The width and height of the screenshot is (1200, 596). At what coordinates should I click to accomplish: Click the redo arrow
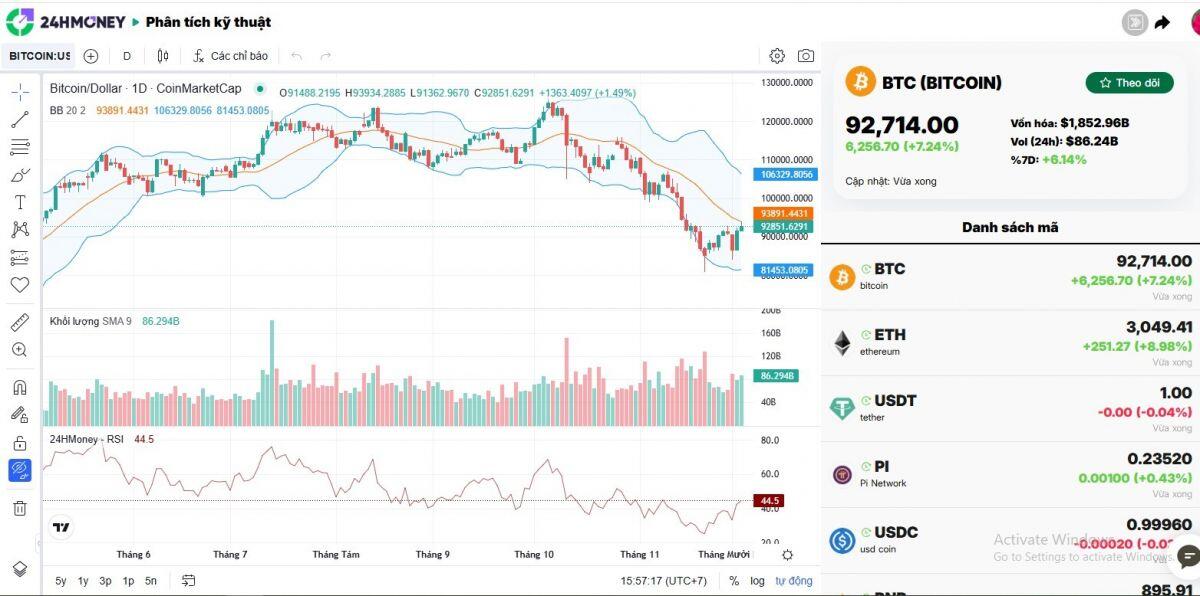point(325,56)
